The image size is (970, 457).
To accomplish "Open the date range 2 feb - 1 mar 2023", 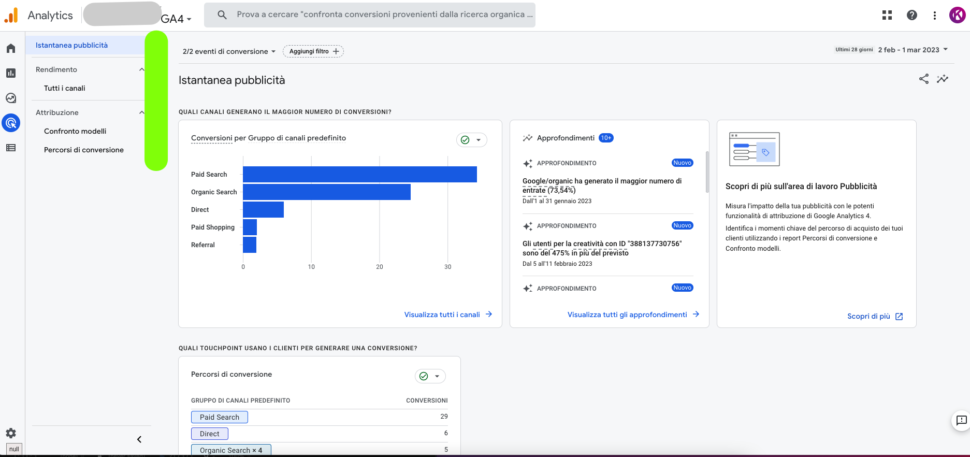I will pyautogui.click(x=912, y=50).
